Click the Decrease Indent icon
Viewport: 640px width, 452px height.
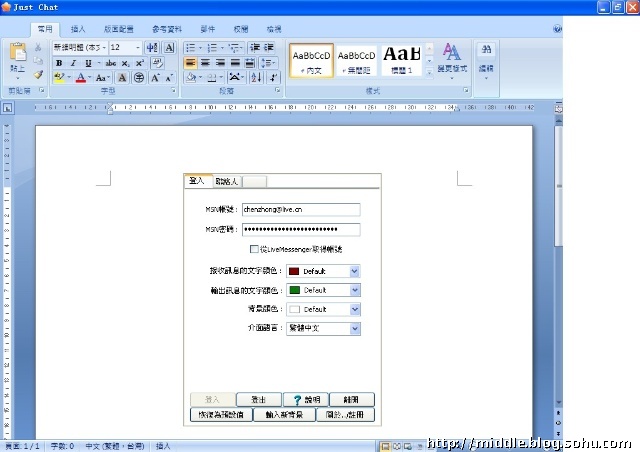click(x=255, y=48)
